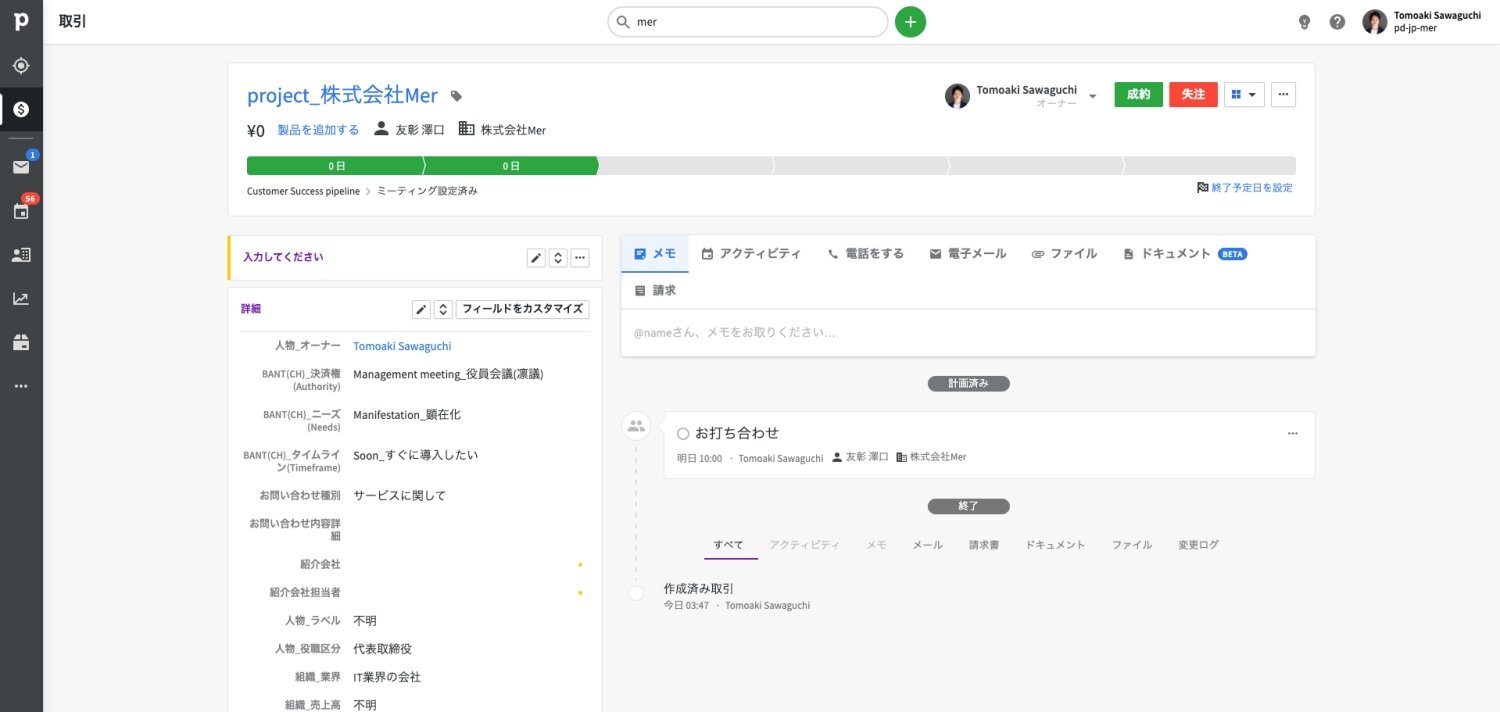Screen dimensions: 1500x712
Task: Click the note input field
Action: tap(967, 332)
